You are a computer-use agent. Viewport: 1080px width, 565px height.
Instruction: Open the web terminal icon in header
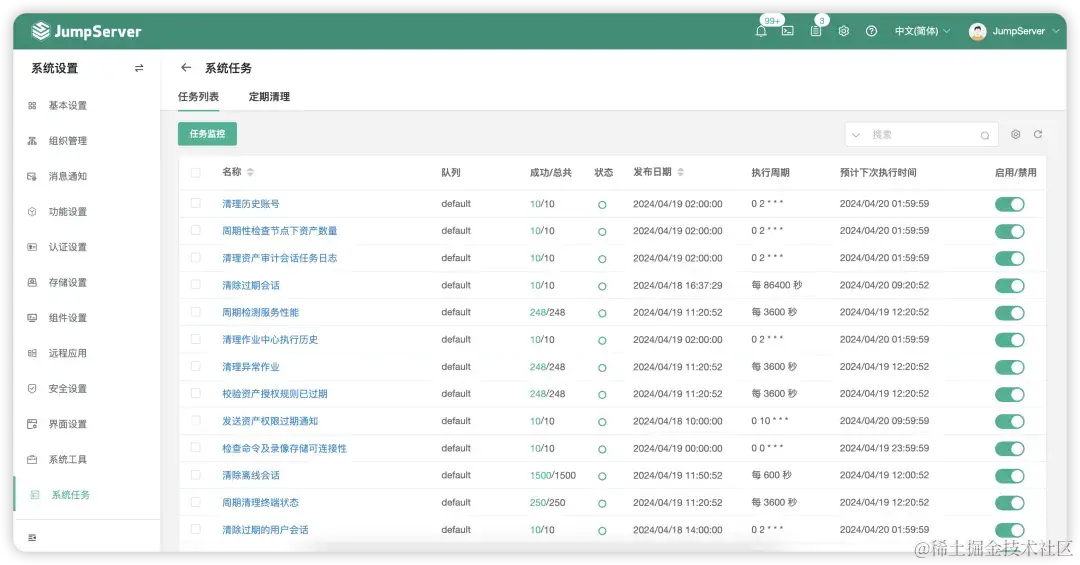787,31
